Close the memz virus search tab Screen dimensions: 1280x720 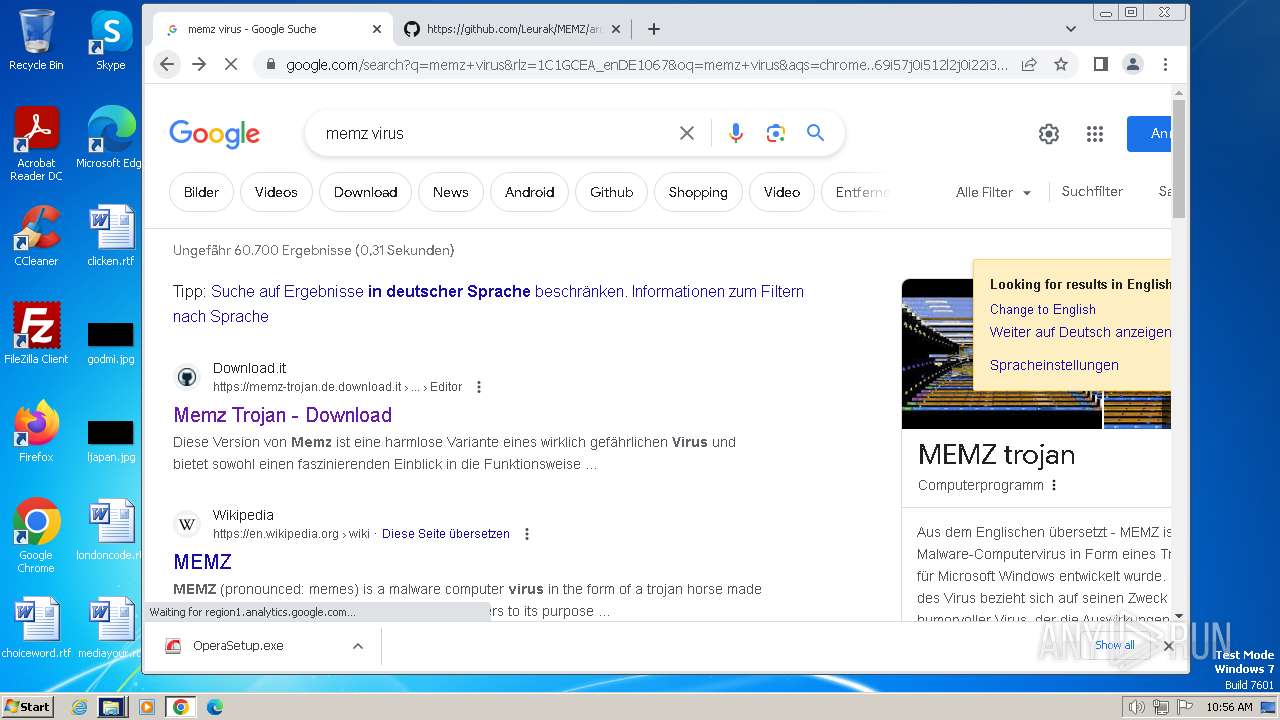376,29
